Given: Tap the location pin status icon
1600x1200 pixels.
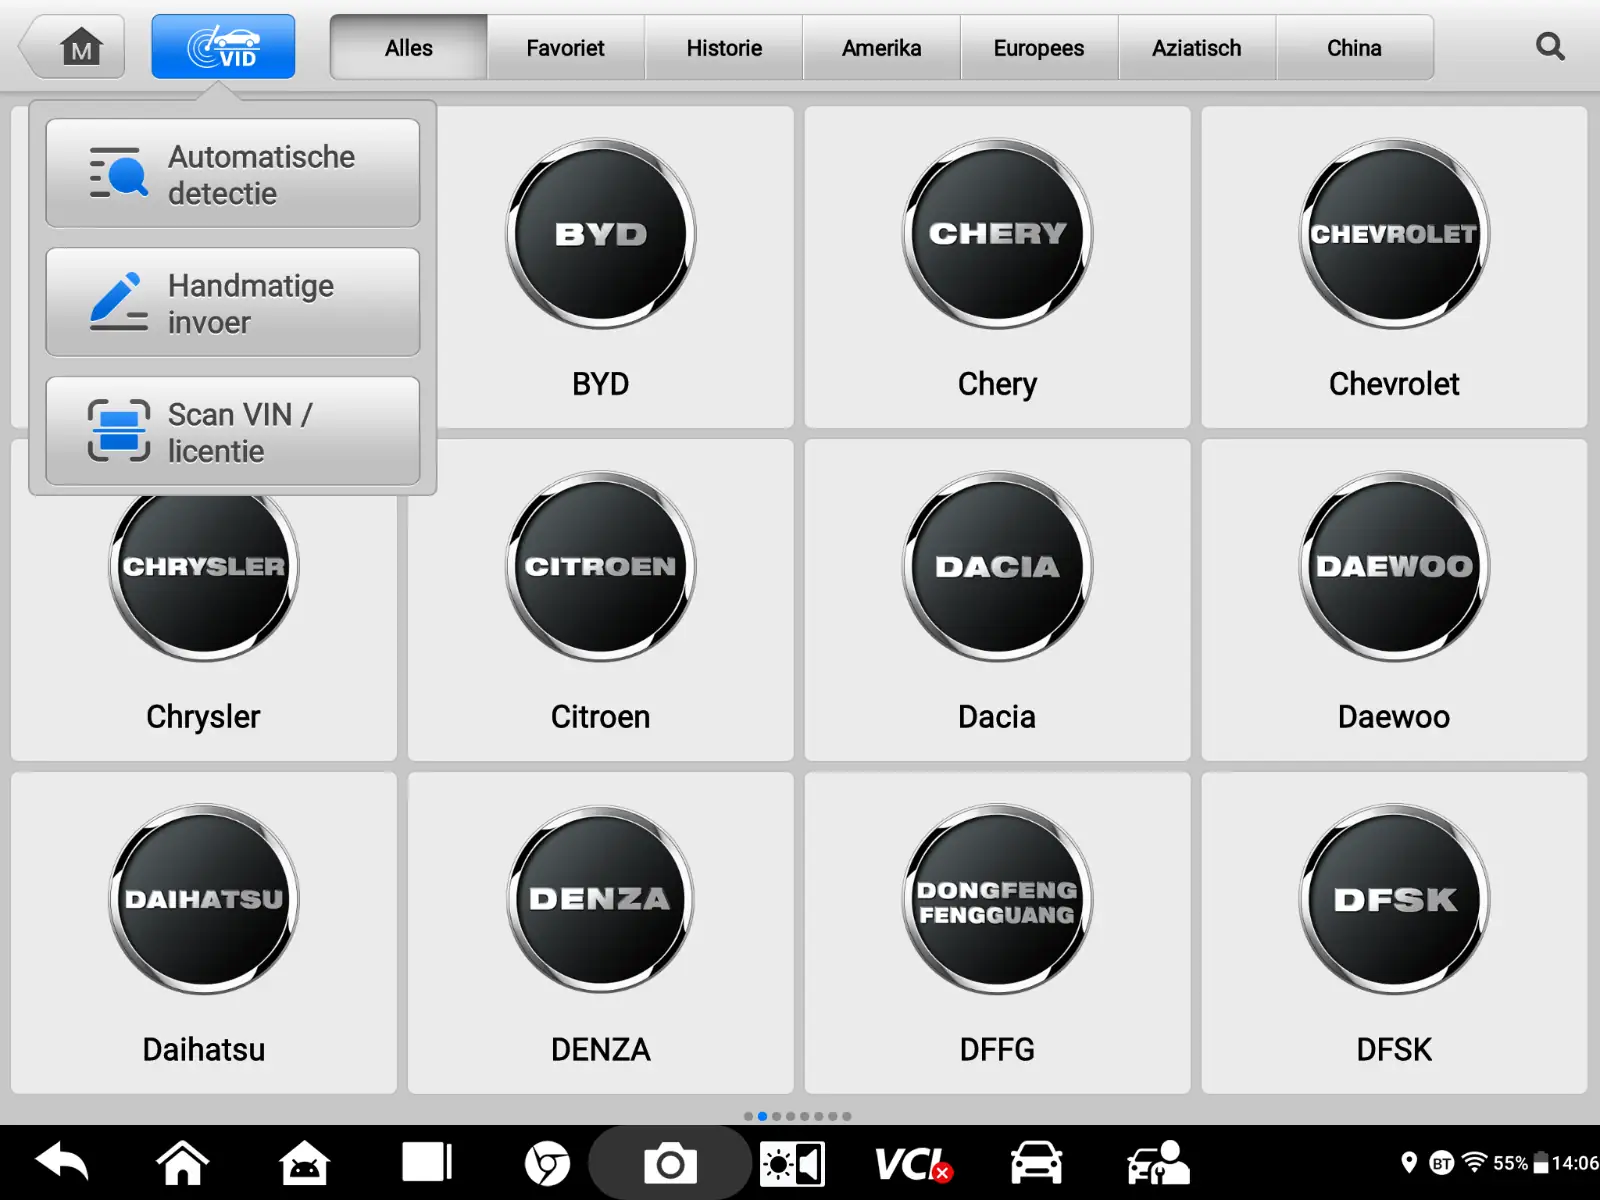Looking at the screenshot, I should tap(1409, 1162).
